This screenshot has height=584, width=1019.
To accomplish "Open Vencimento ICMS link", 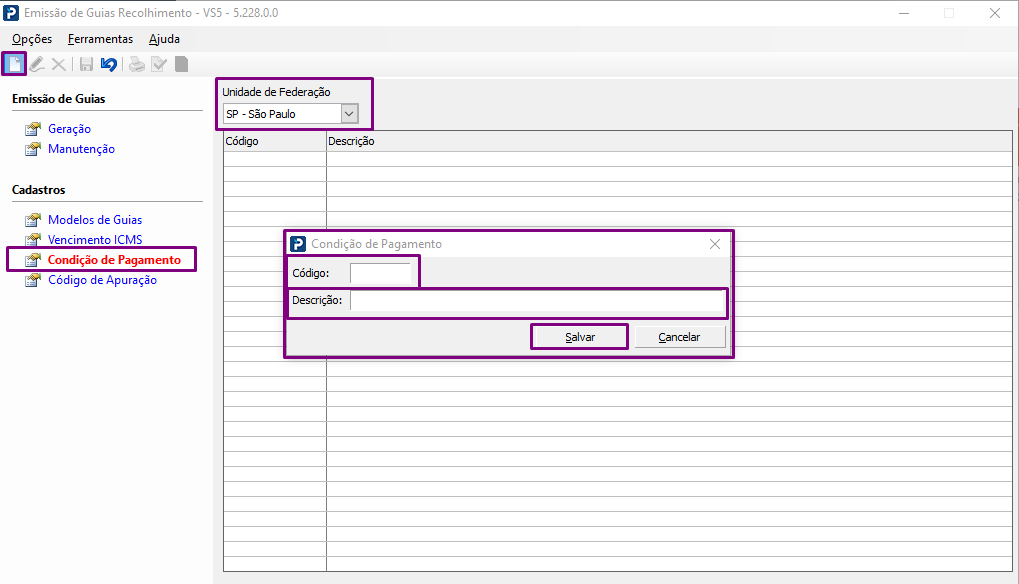I will [x=95, y=240].
